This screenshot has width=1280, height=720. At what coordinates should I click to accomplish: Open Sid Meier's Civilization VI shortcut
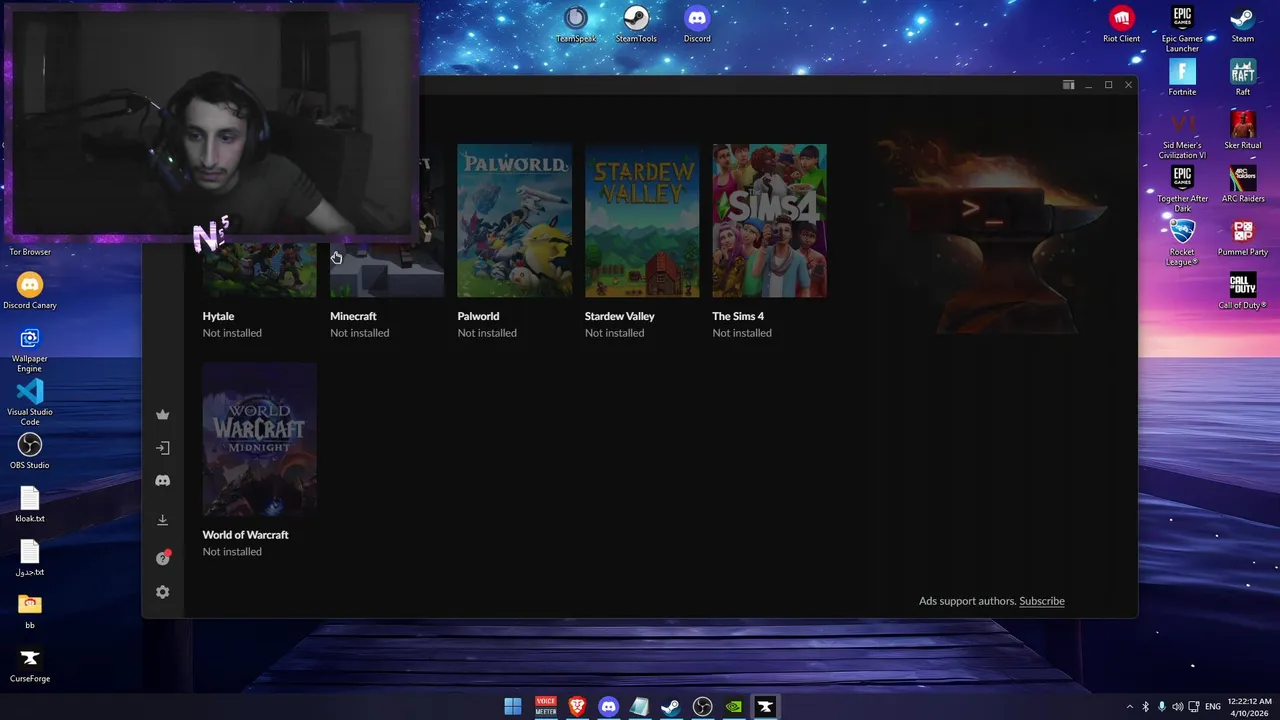pyautogui.click(x=1182, y=135)
